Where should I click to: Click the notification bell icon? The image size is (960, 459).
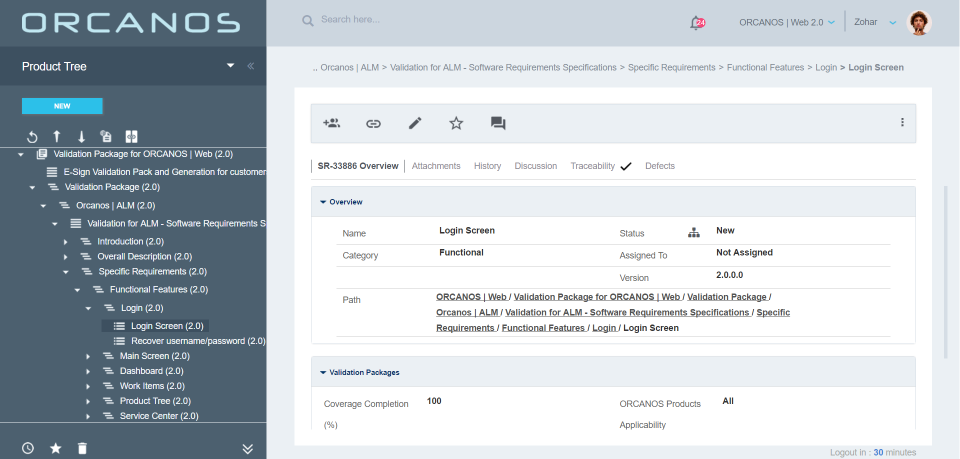(x=696, y=22)
